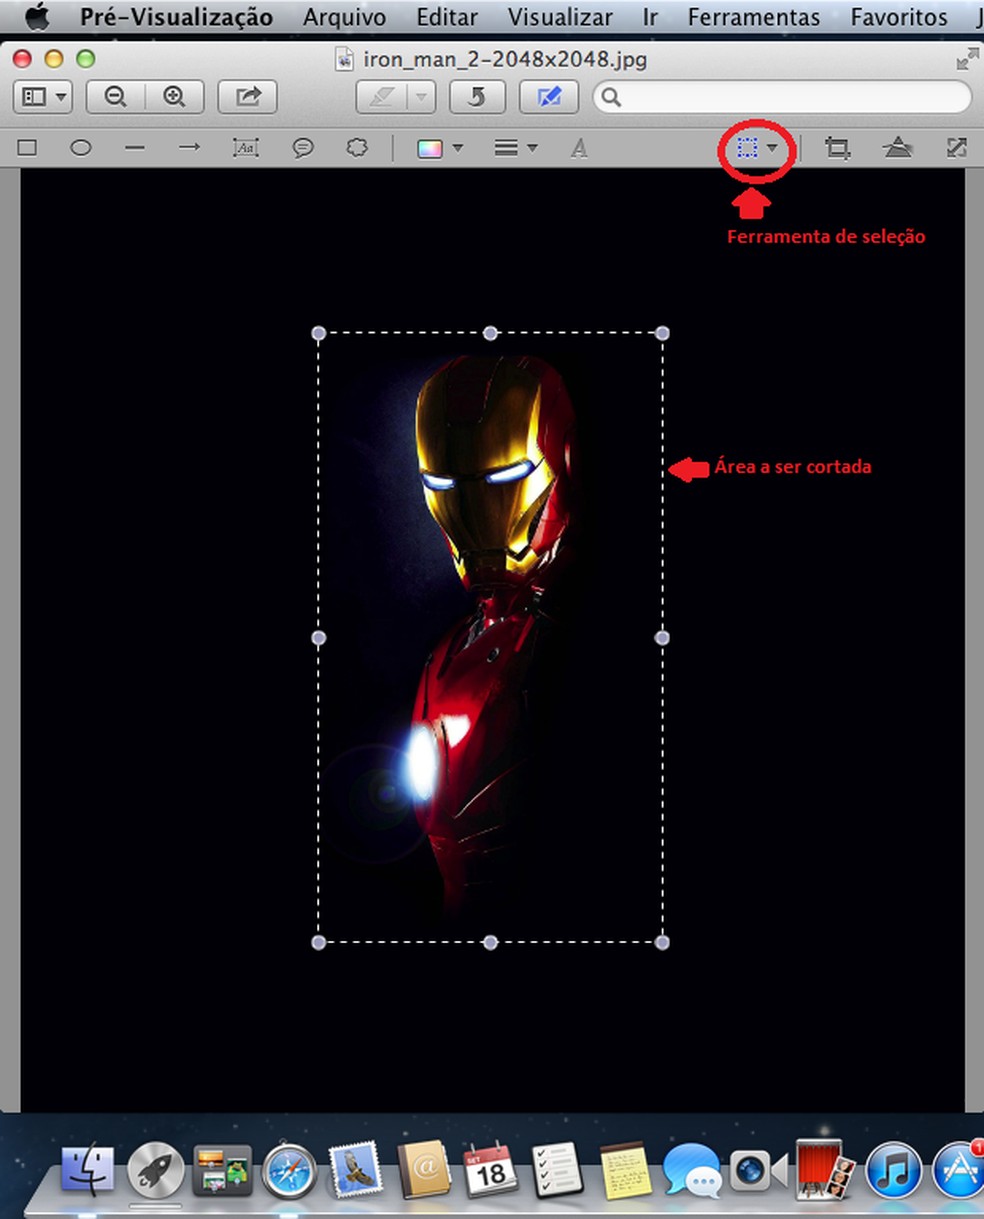Expand the highlight color dropdown arrow
This screenshot has width=984, height=1219.
pos(422,97)
